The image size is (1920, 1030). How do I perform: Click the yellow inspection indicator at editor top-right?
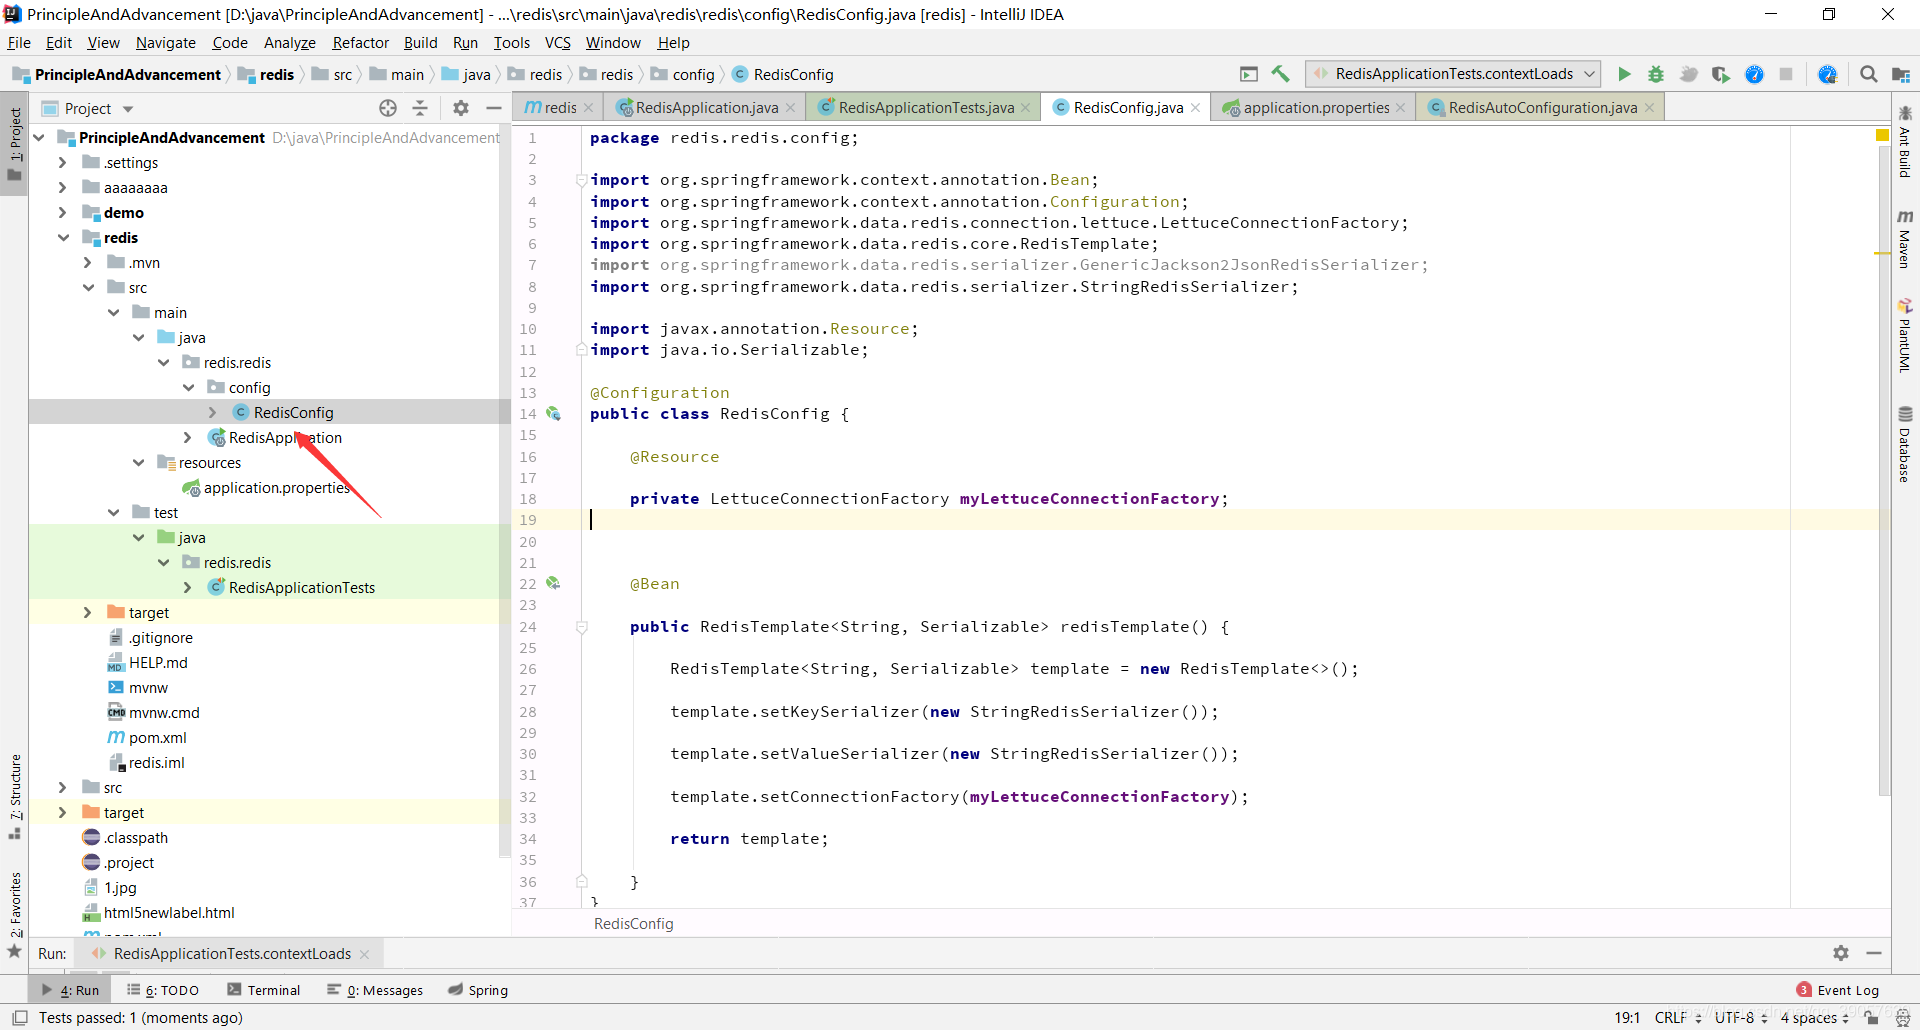coord(1882,135)
